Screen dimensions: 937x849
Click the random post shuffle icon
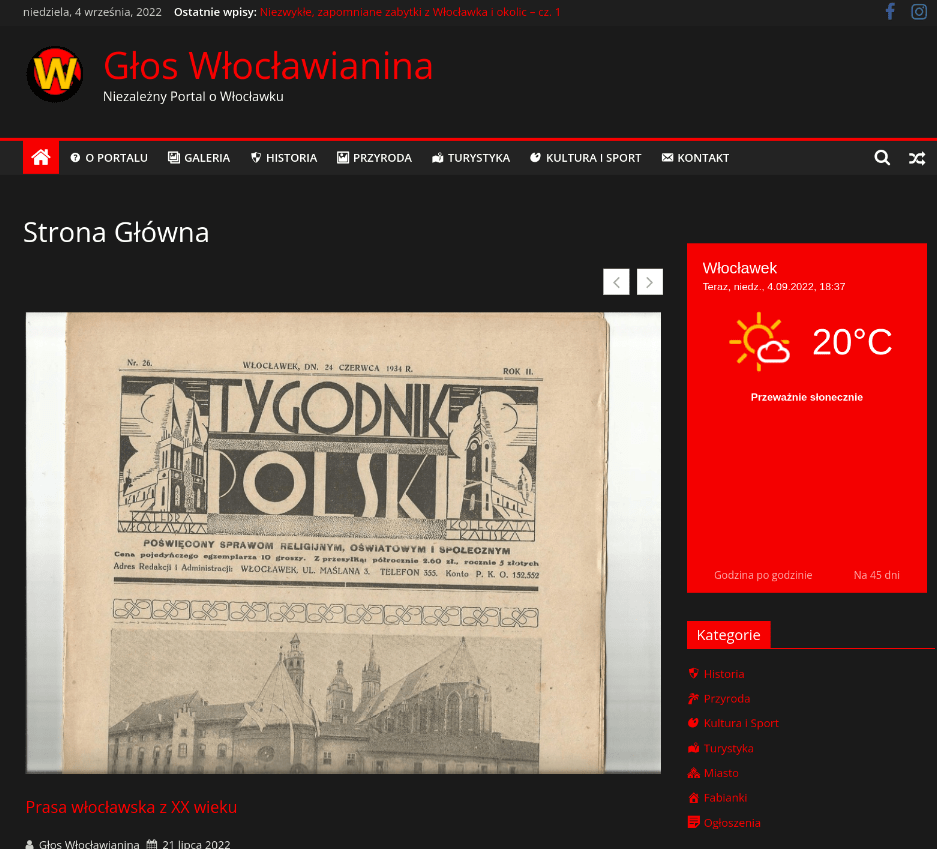click(916, 158)
